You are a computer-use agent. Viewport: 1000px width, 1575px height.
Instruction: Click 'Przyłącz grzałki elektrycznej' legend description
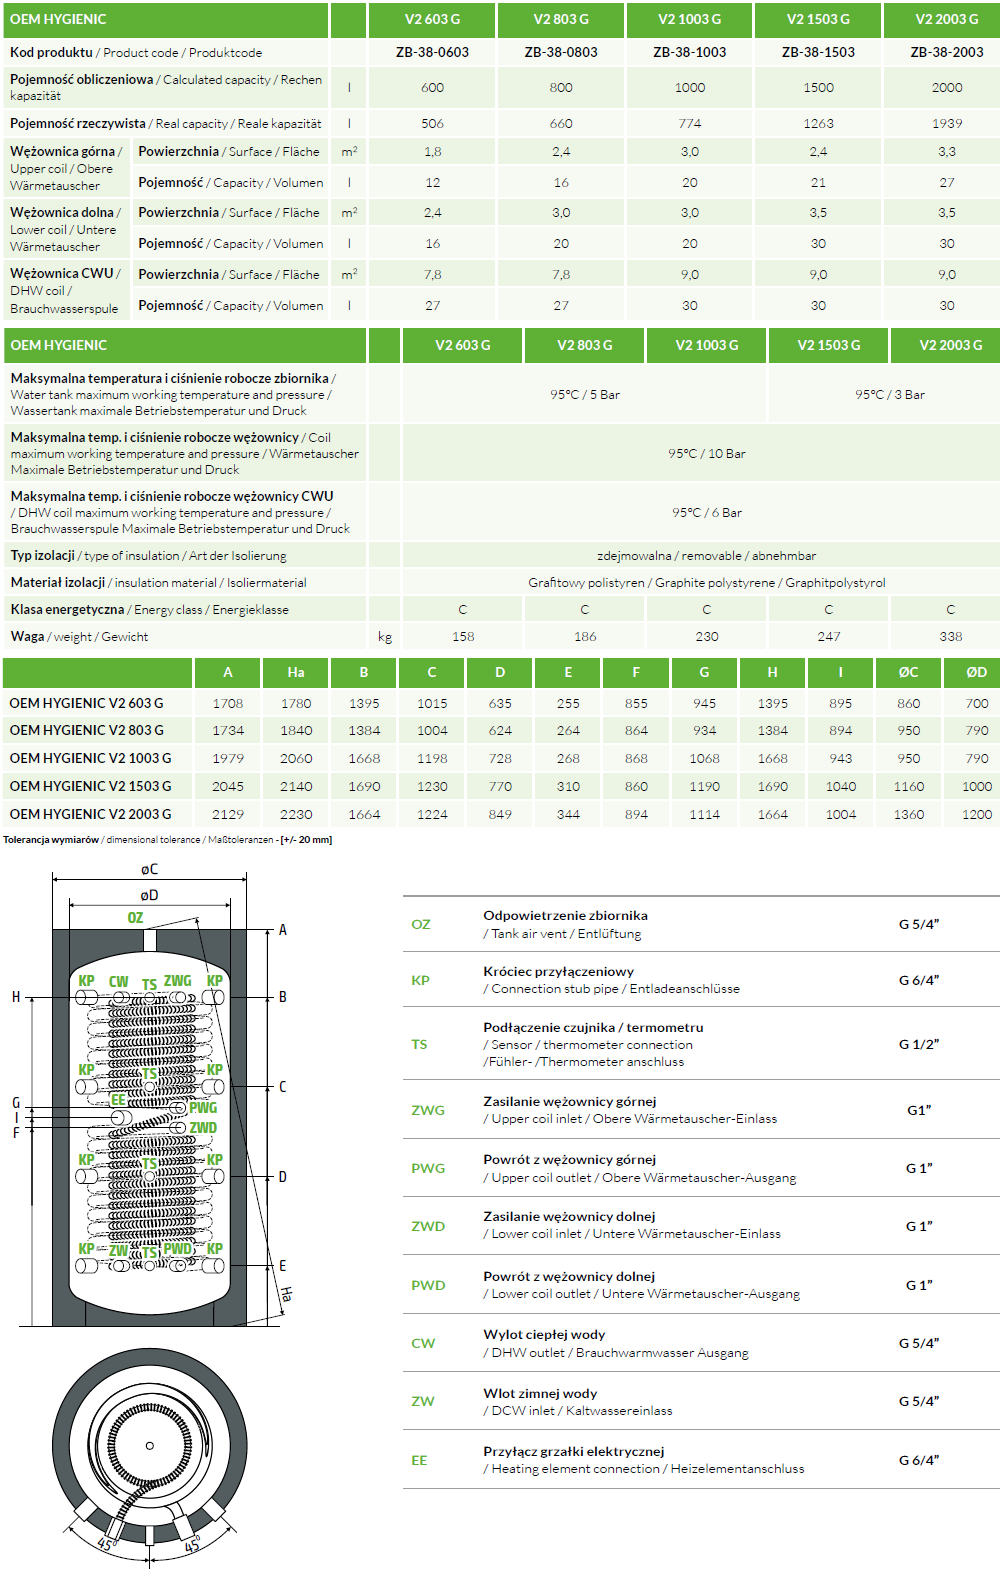(x=574, y=1451)
